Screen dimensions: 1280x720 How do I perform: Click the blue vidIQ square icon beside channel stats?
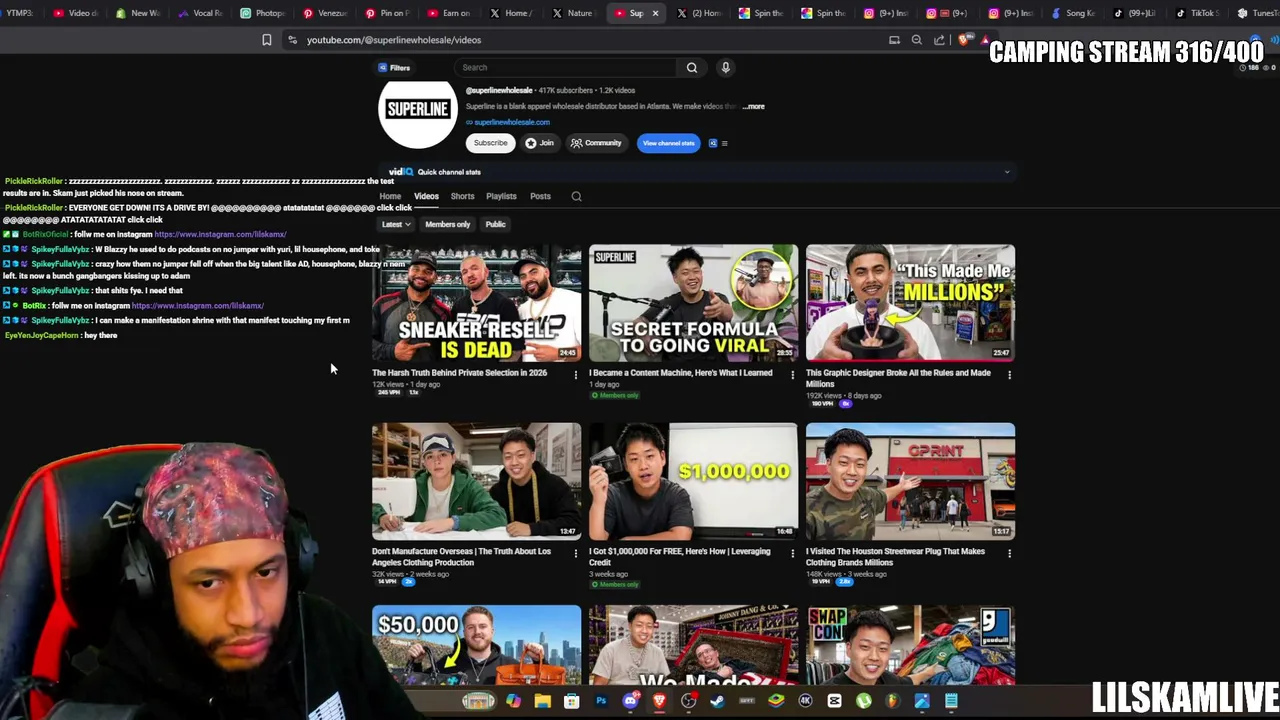pos(713,143)
